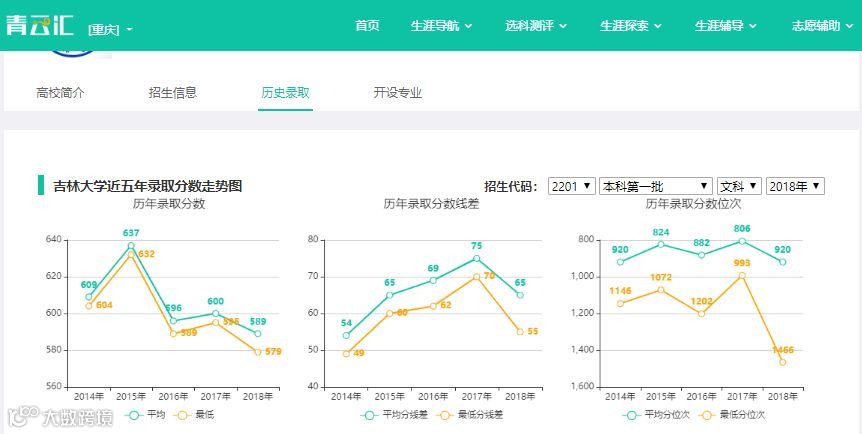Click the 1146 lowest rank point for 2014年

click(620, 304)
